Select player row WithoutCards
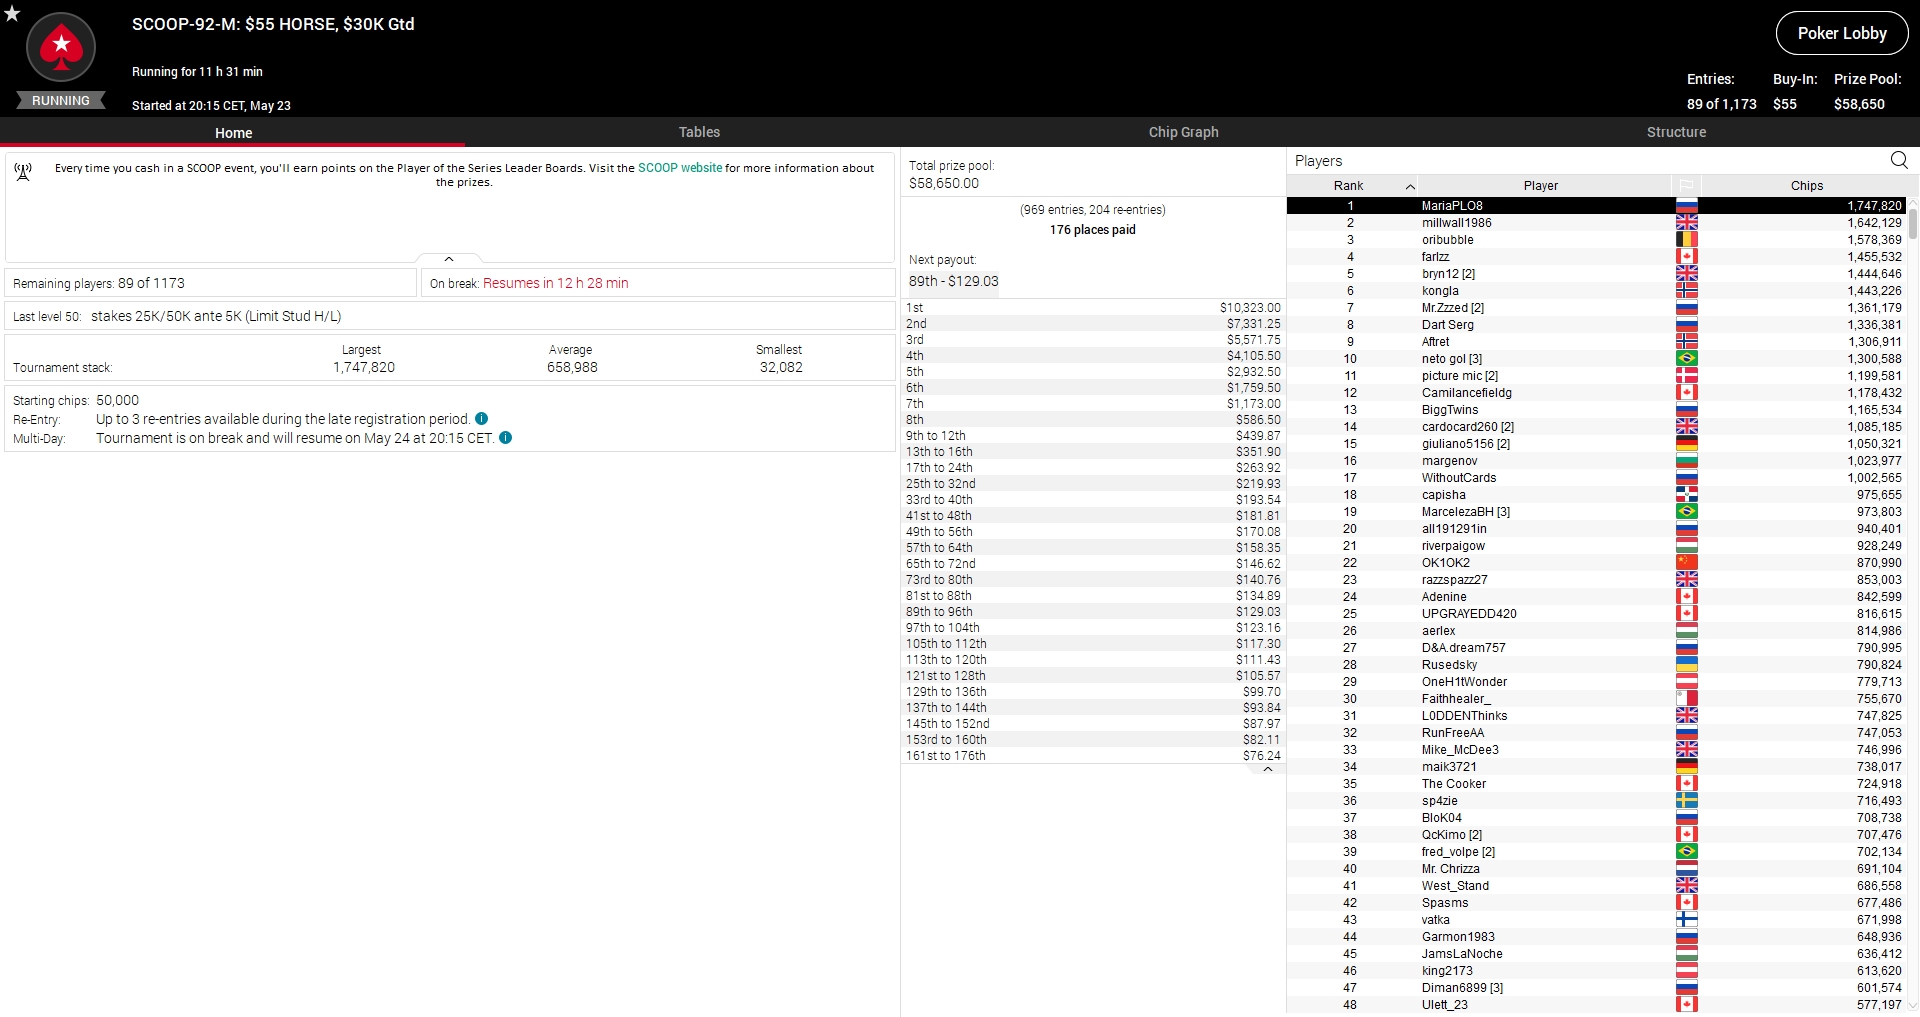The width and height of the screenshot is (1920, 1017). pyautogui.click(x=1597, y=478)
